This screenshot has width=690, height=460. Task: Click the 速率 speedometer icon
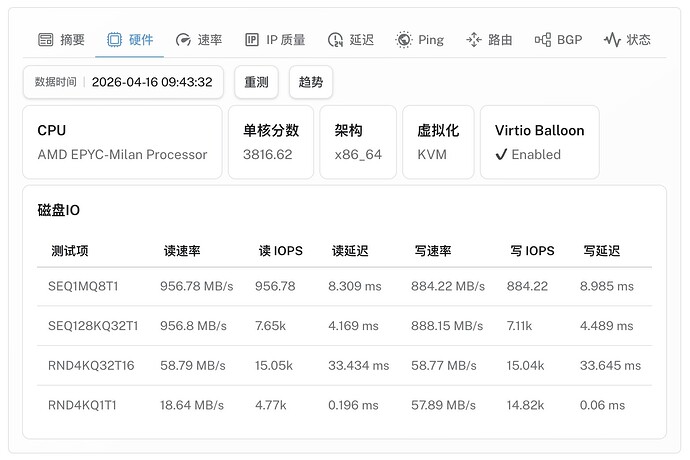pos(183,40)
